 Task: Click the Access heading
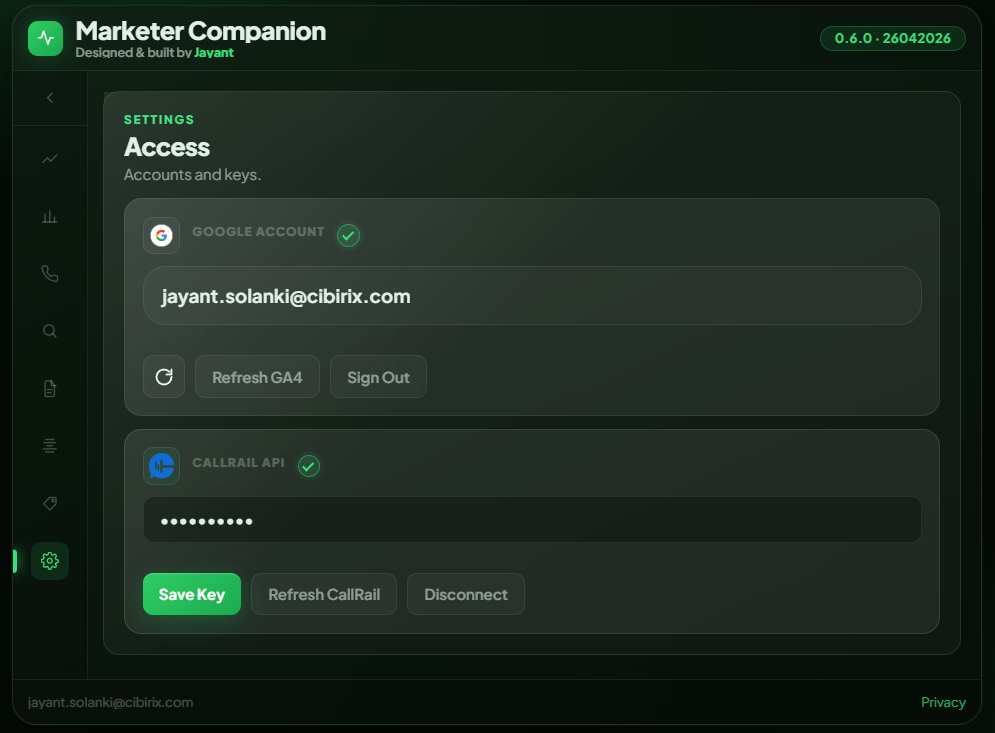click(167, 147)
